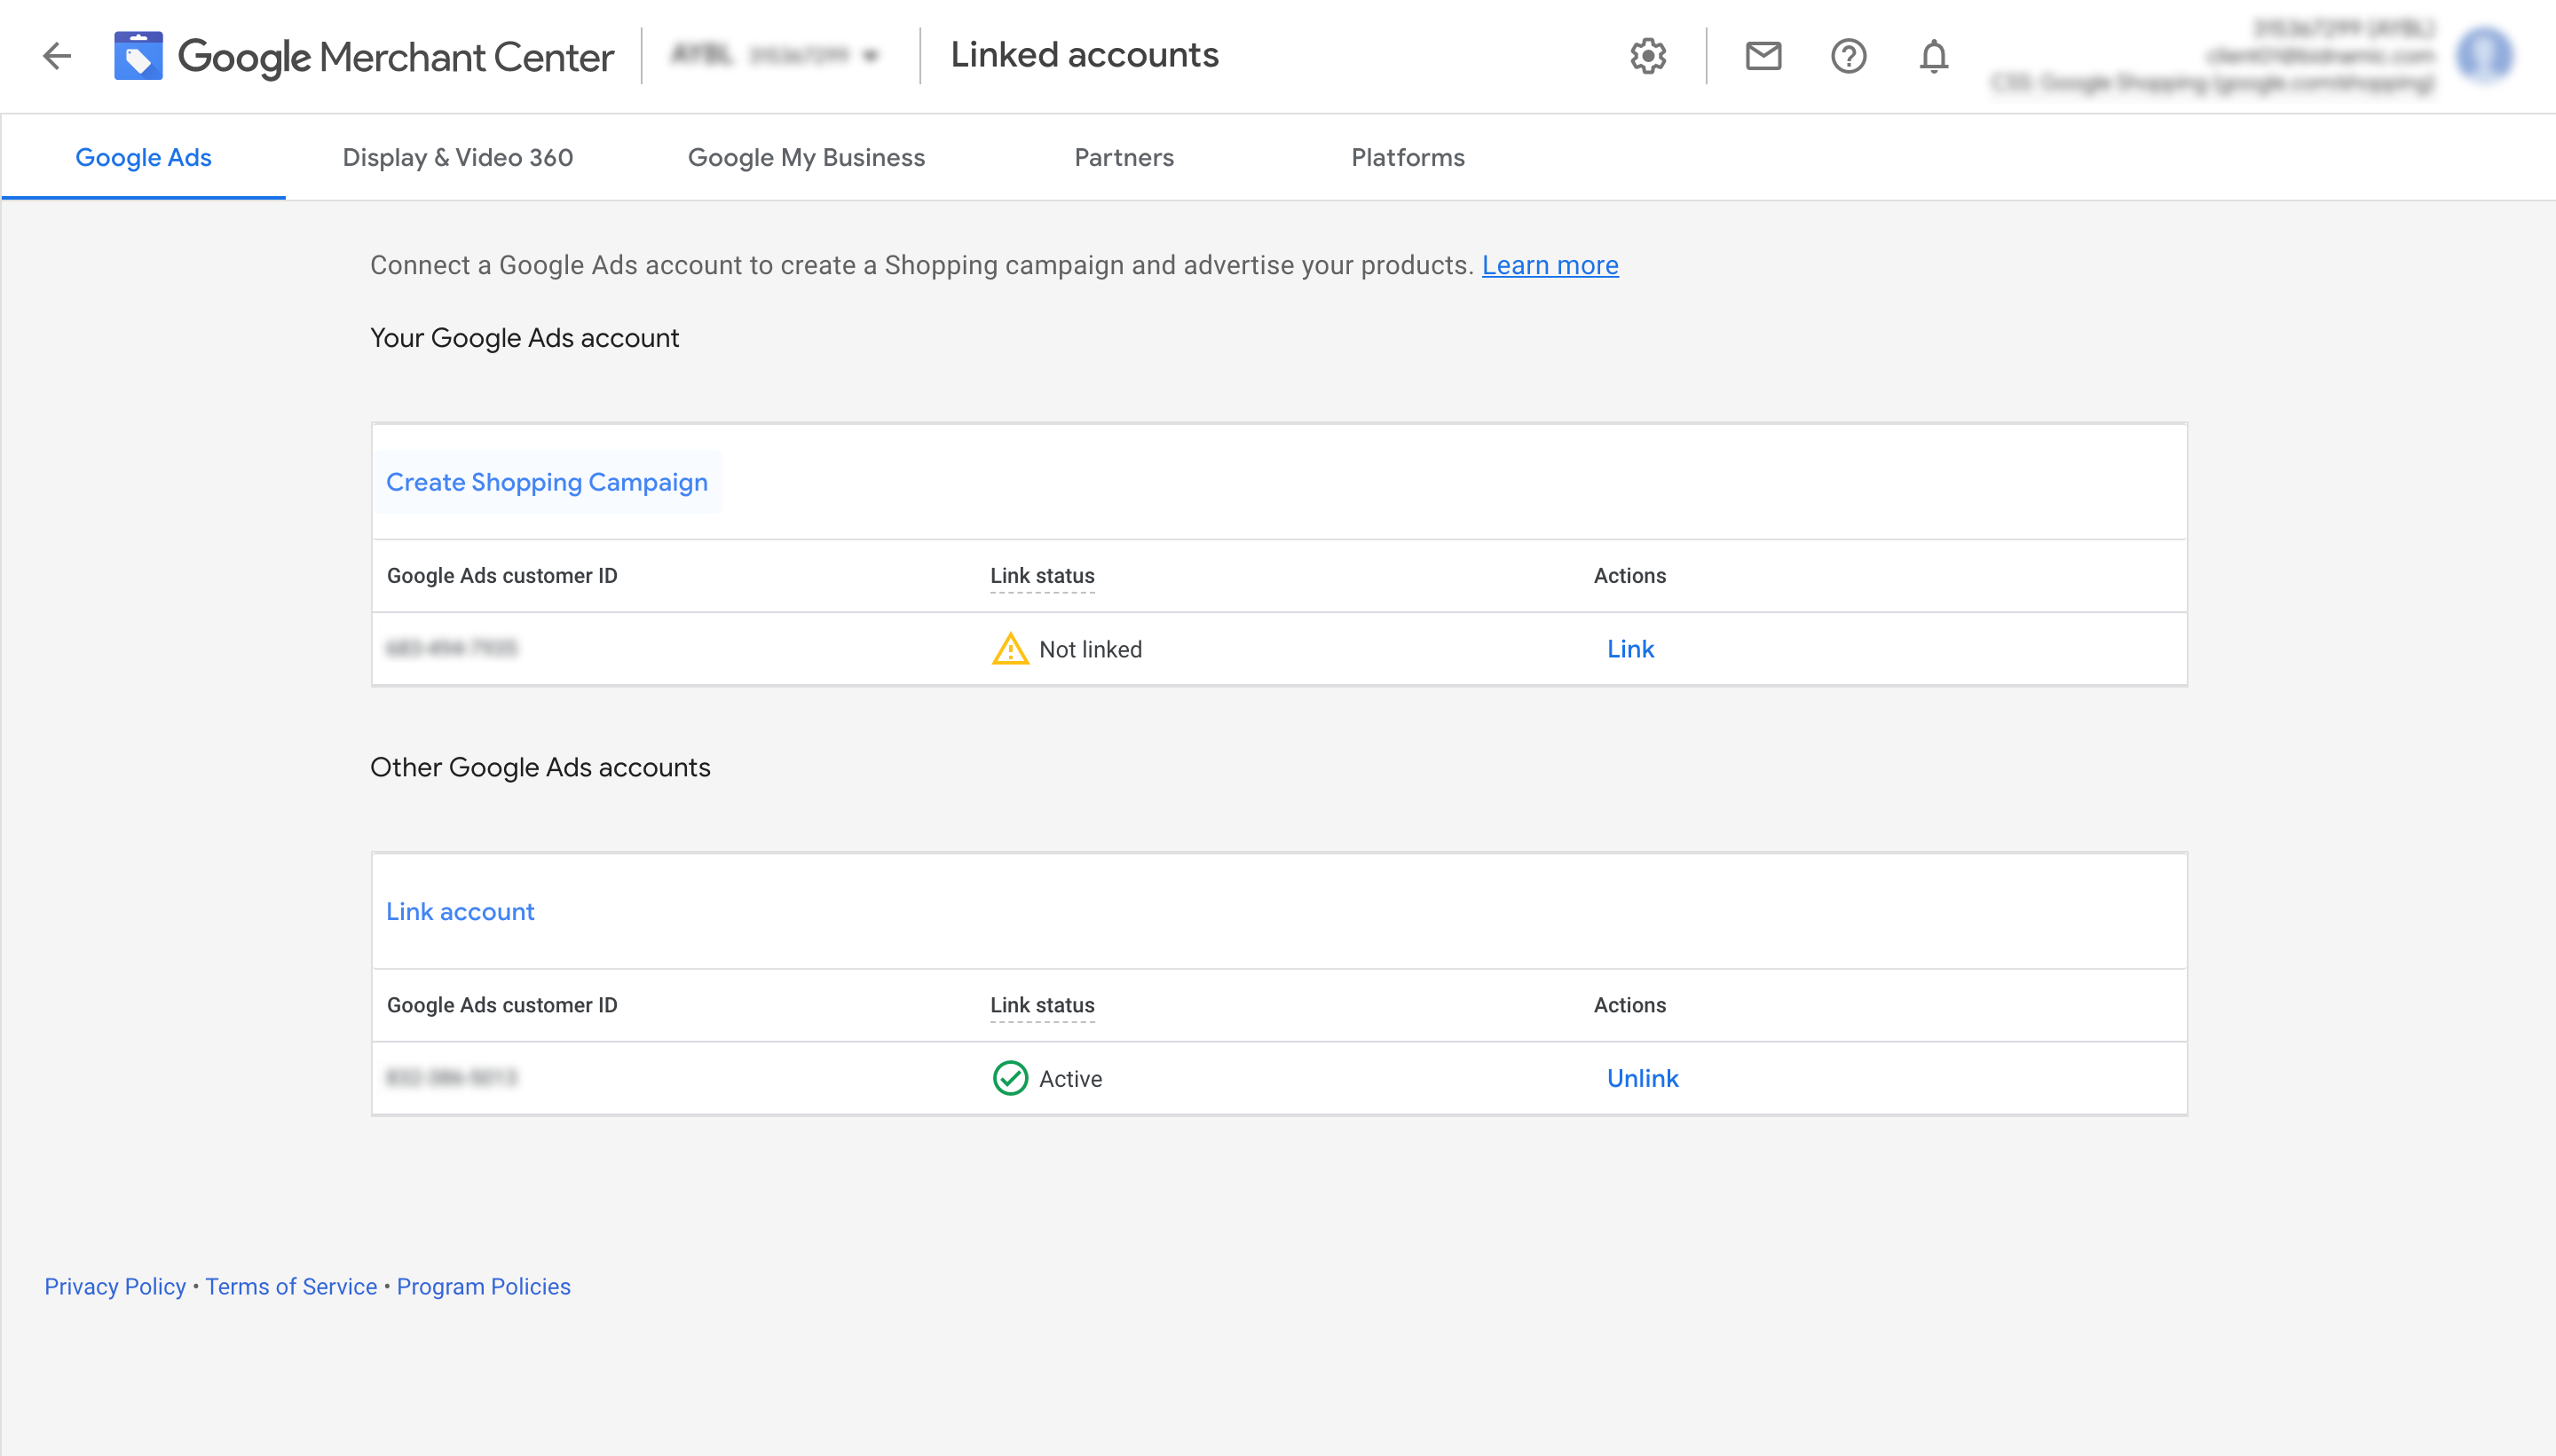Click the blurred customer ID in the Active row

coord(452,1078)
